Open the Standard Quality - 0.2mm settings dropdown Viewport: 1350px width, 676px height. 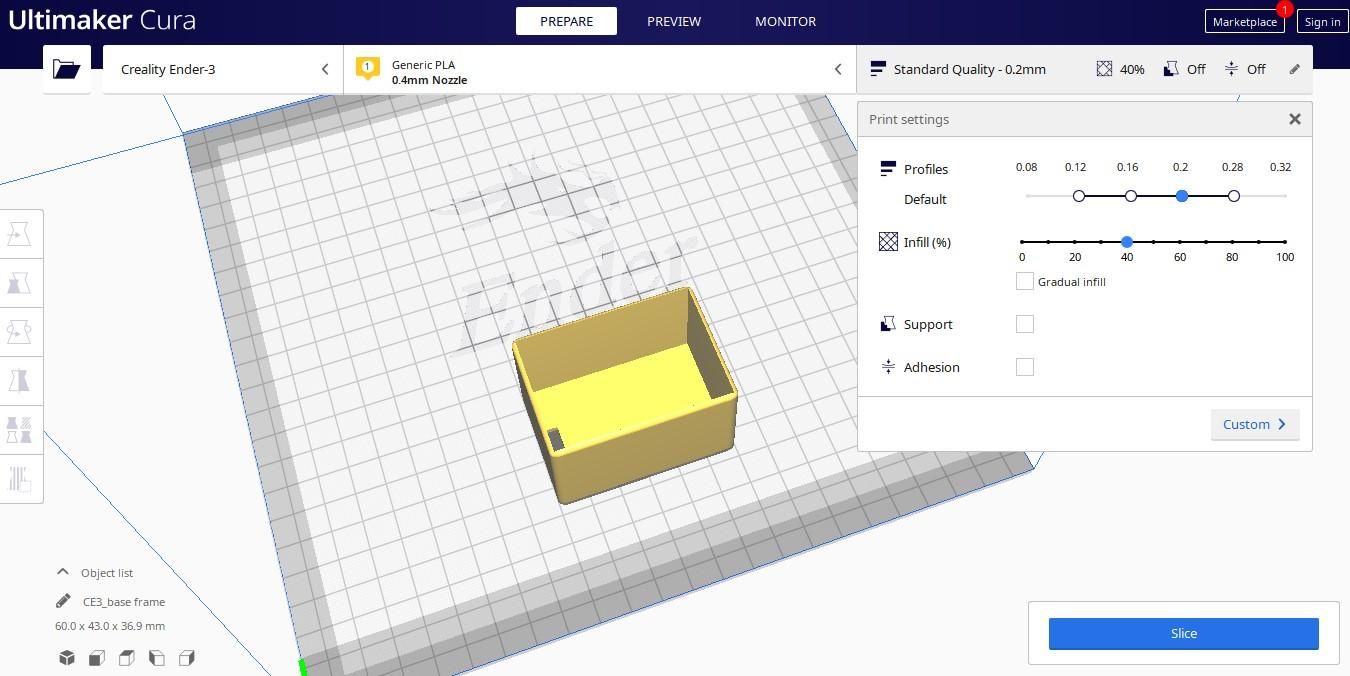pyautogui.click(x=1085, y=69)
